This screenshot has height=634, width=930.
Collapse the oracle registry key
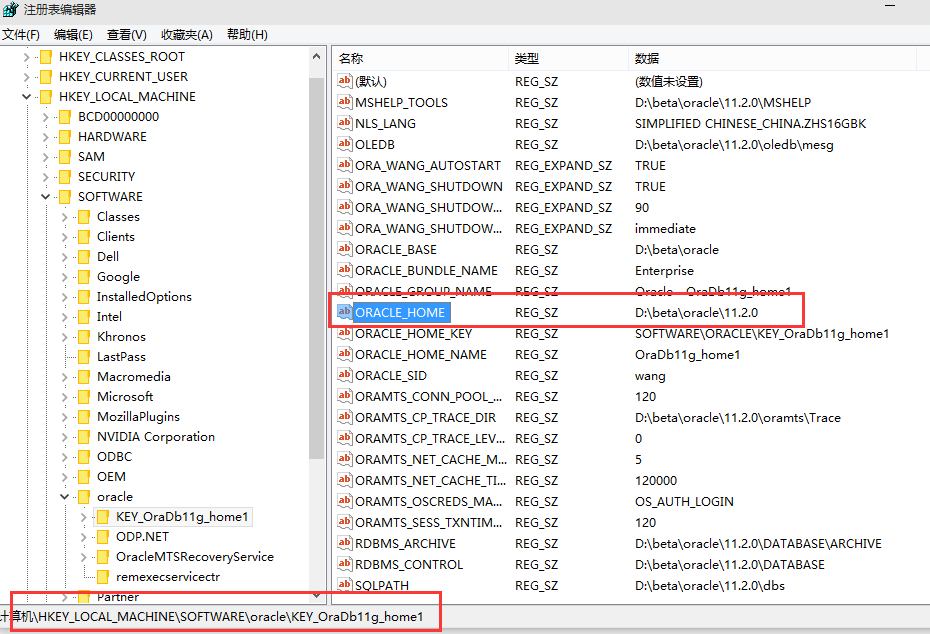[64, 496]
